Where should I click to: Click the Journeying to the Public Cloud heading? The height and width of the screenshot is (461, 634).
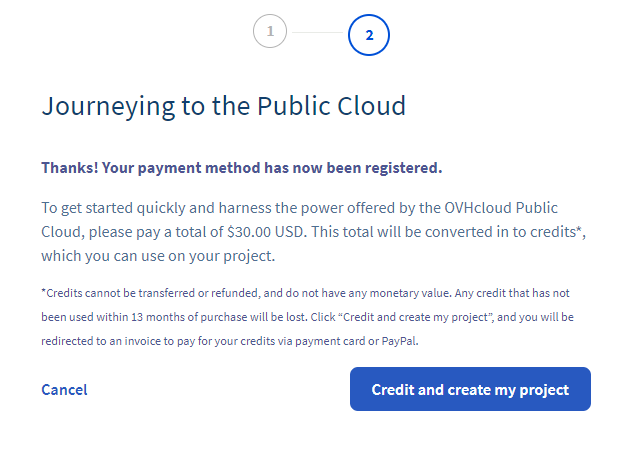223,107
